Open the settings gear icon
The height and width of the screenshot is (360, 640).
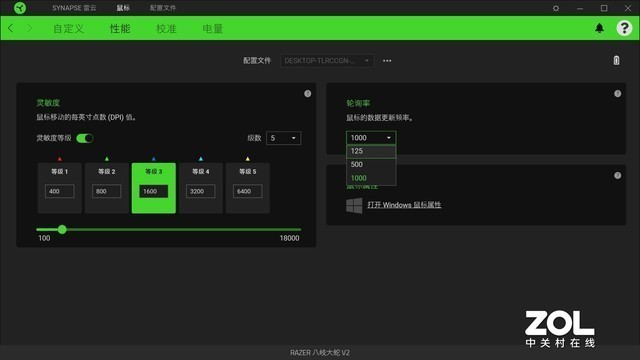pyautogui.click(x=556, y=8)
